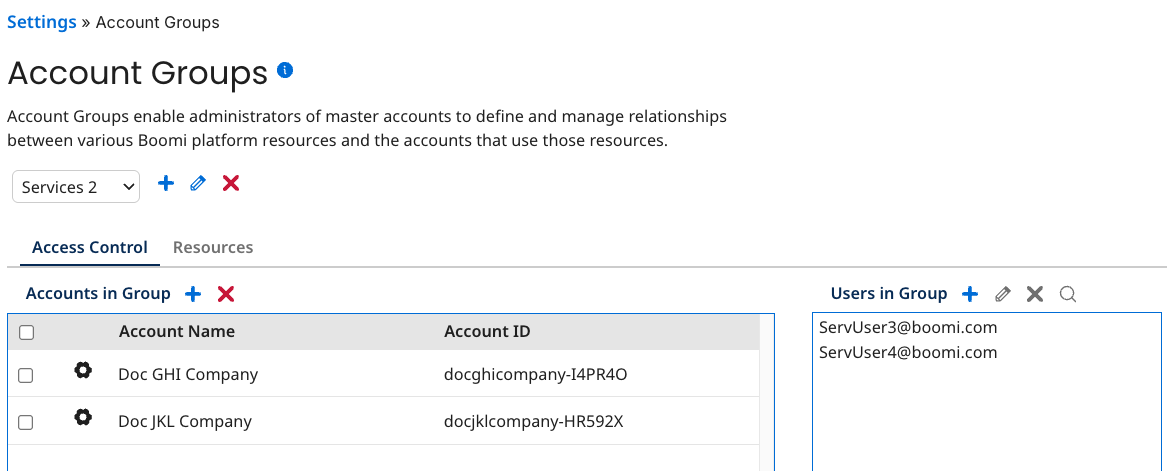Switch to the Access Control tab
The image size is (1167, 471).
[90, 247]
